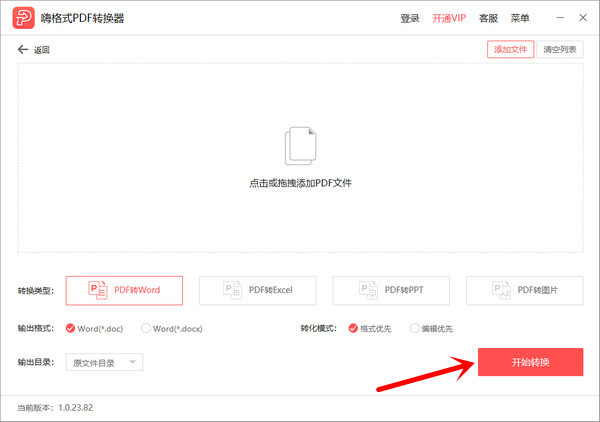Select the PDF转PPT conversion icon
This screenshot has width=600, height=422.
click(x=366, y=290)
